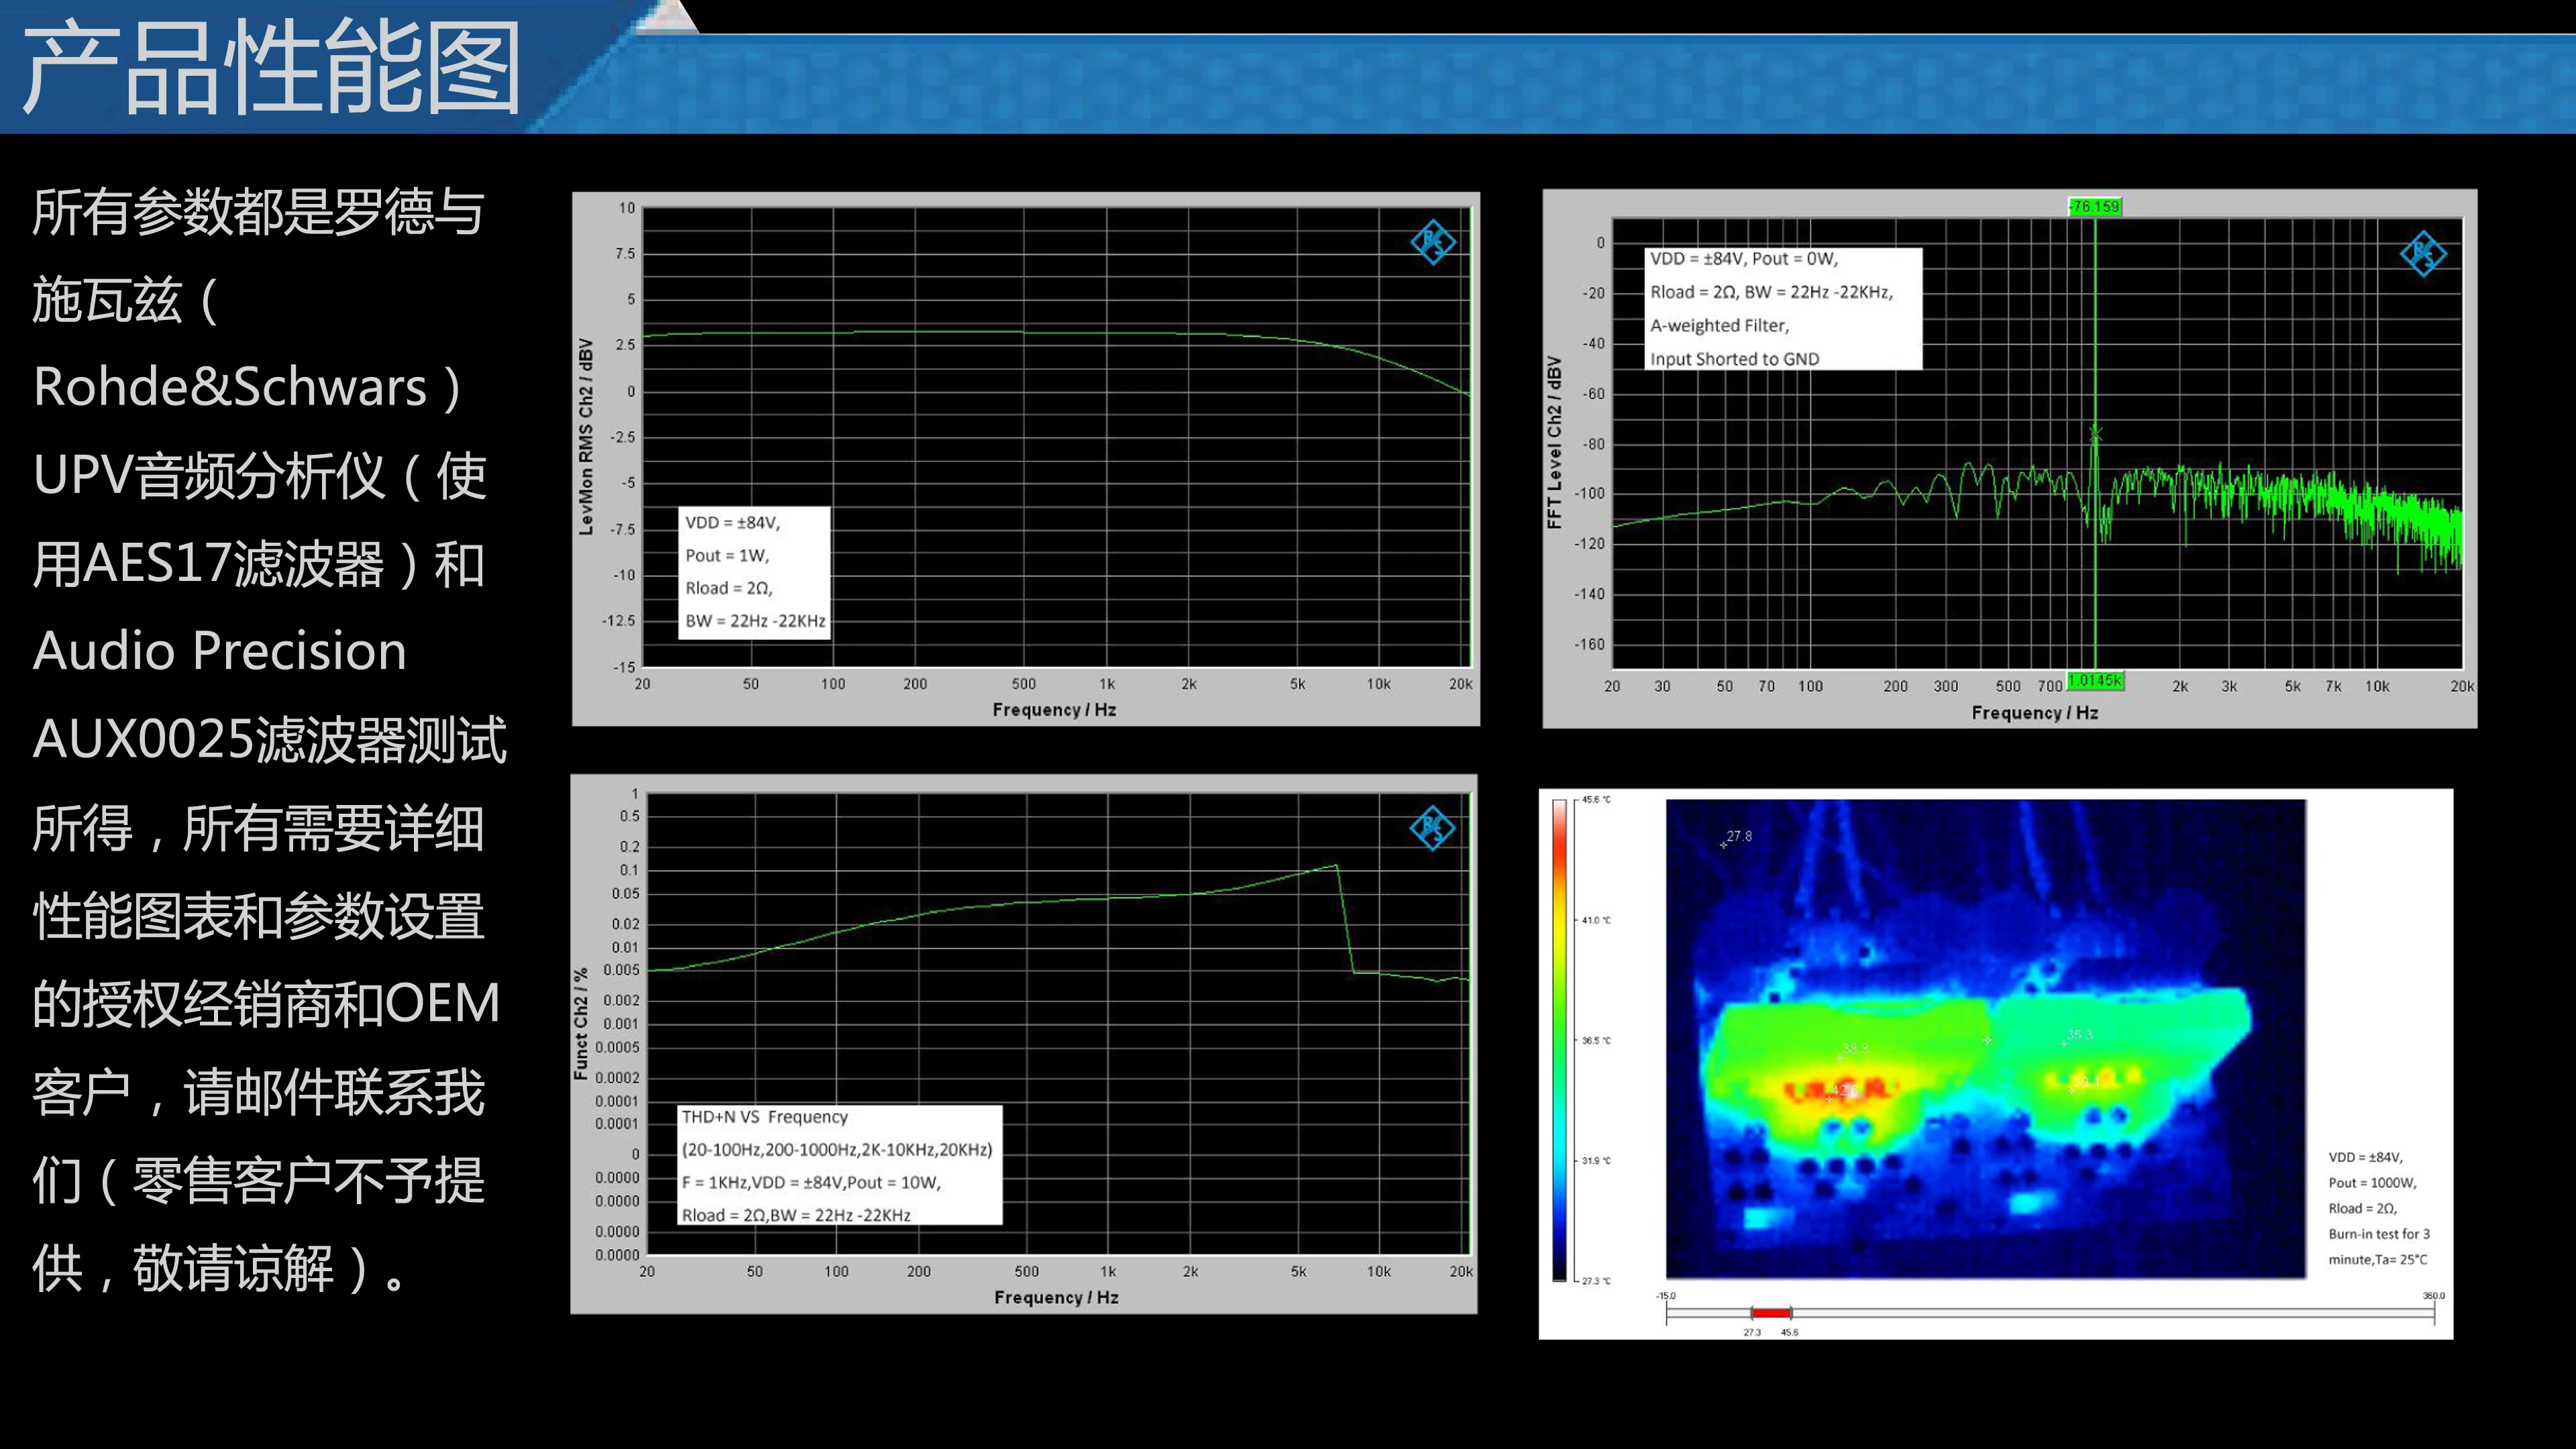Select the 'THD+N VS Frequency' annotation line
Screen dimensions: 2576x1449
765,1117
